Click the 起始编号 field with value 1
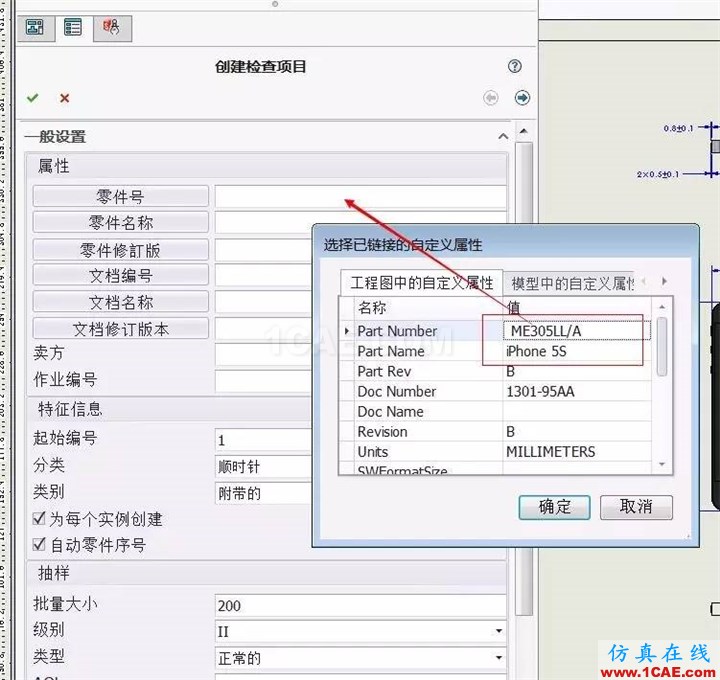This screenshot has width=720, height=680. 264,440
